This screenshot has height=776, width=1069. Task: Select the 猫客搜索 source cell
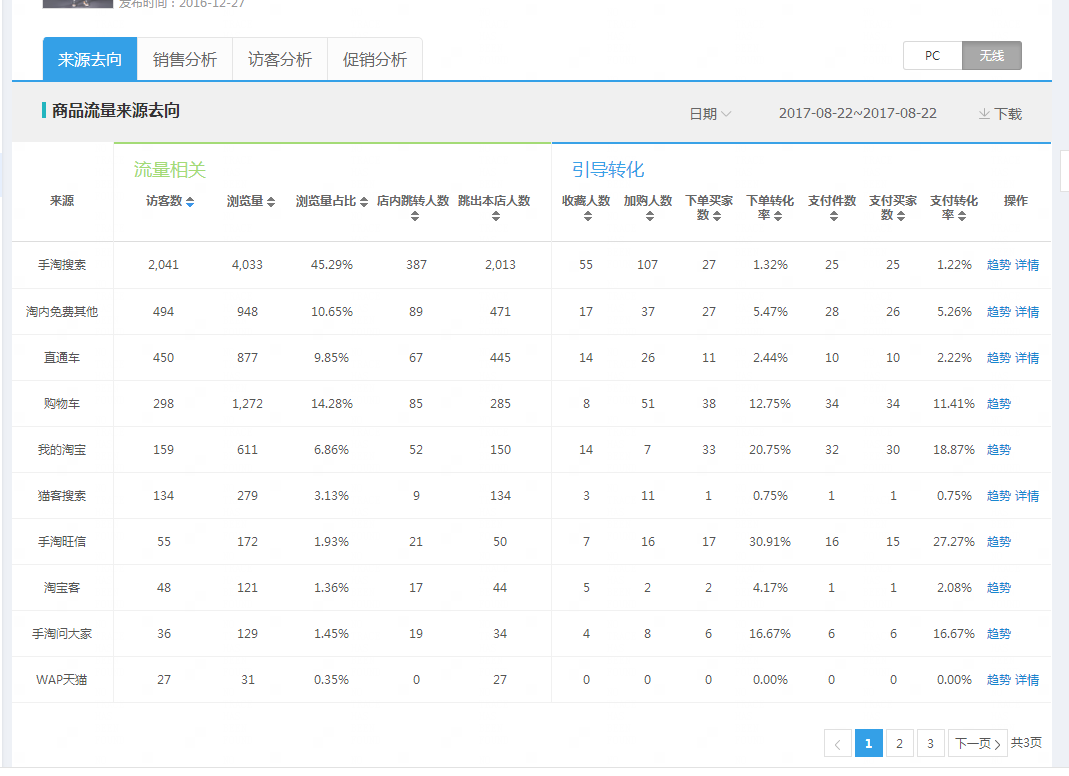coord(62,496)
